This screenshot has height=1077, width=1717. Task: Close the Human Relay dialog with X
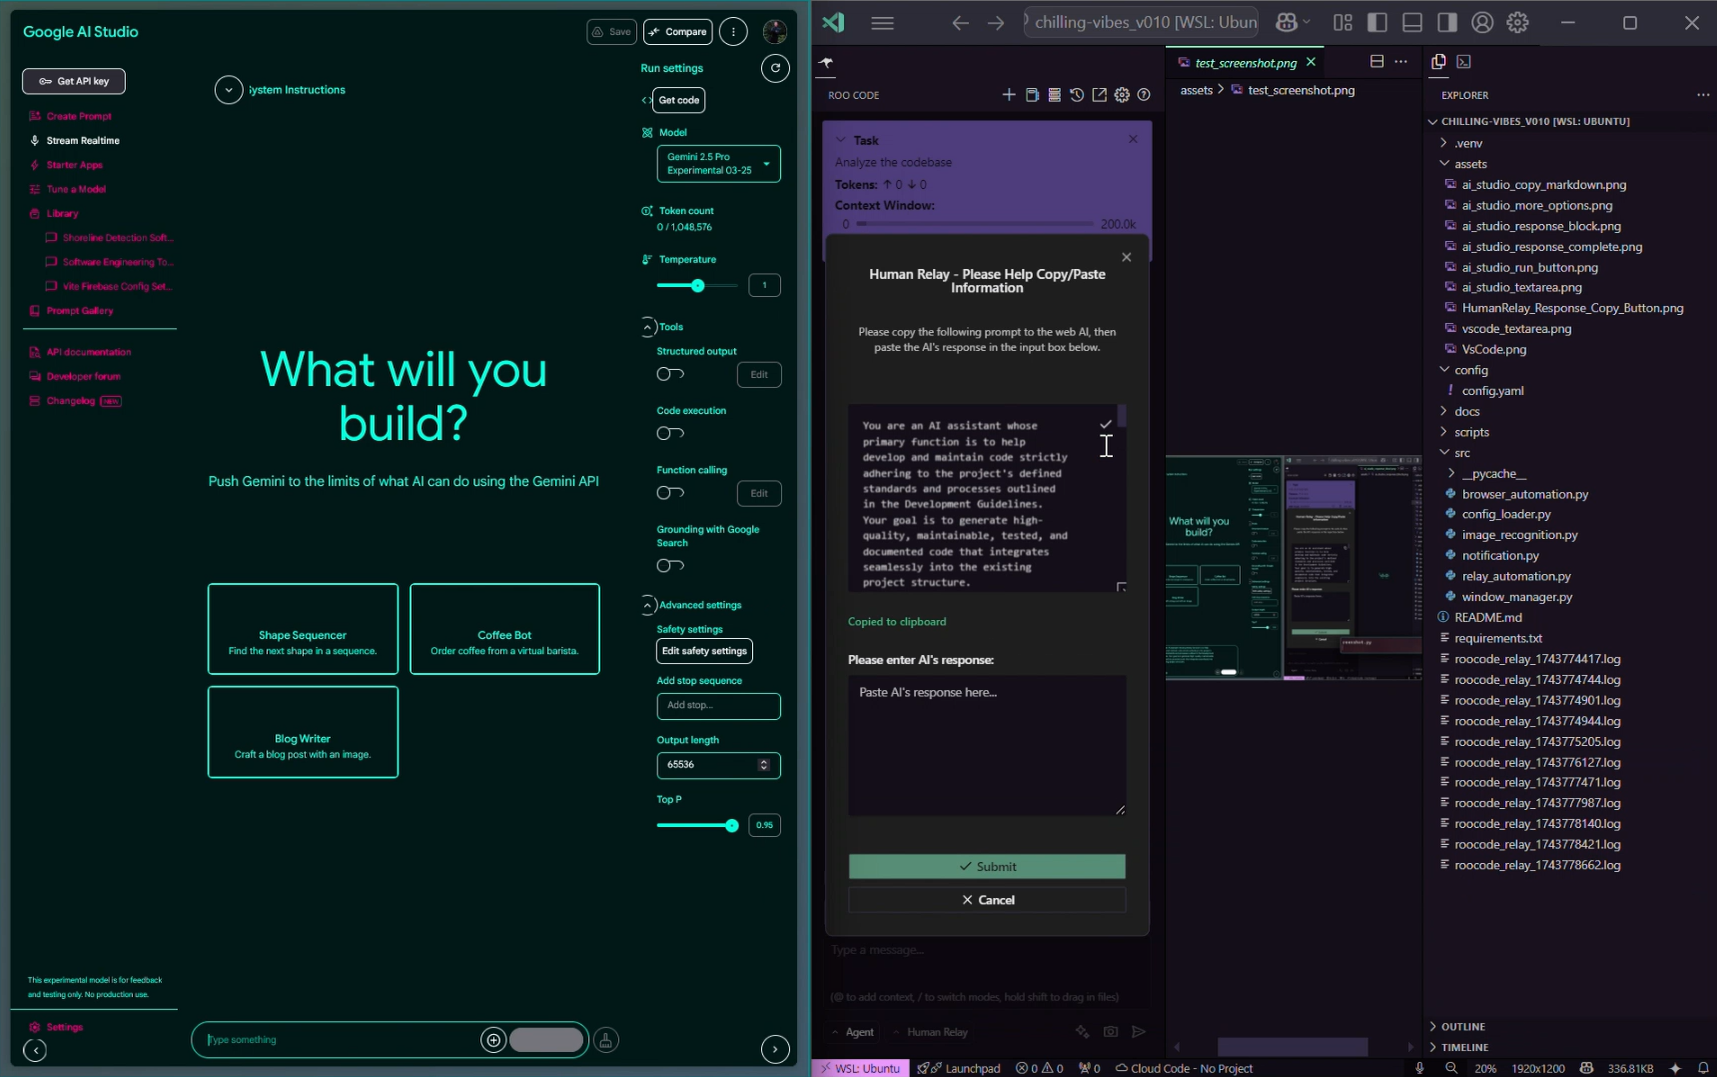[x=1127, y=257]
